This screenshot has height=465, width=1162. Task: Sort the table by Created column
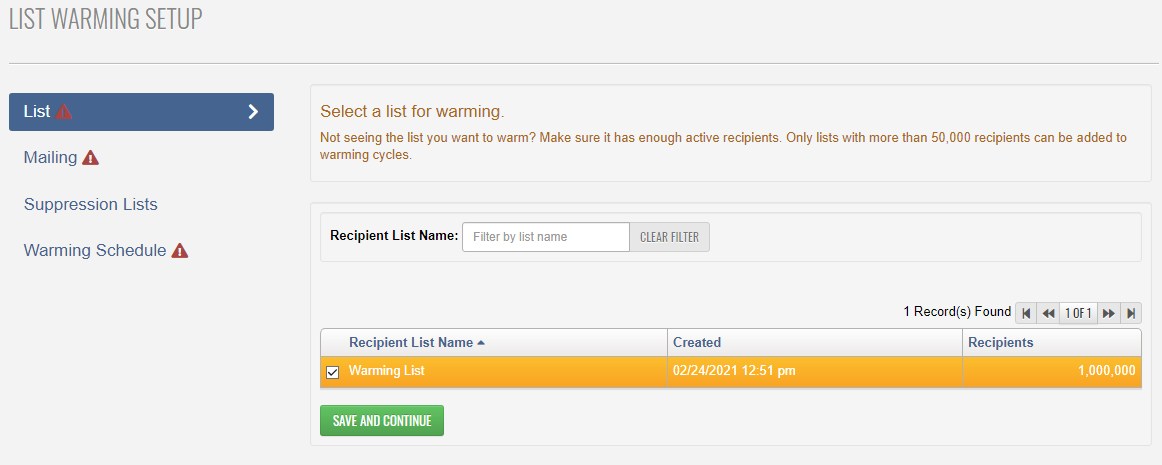click(x=697, y=343)
